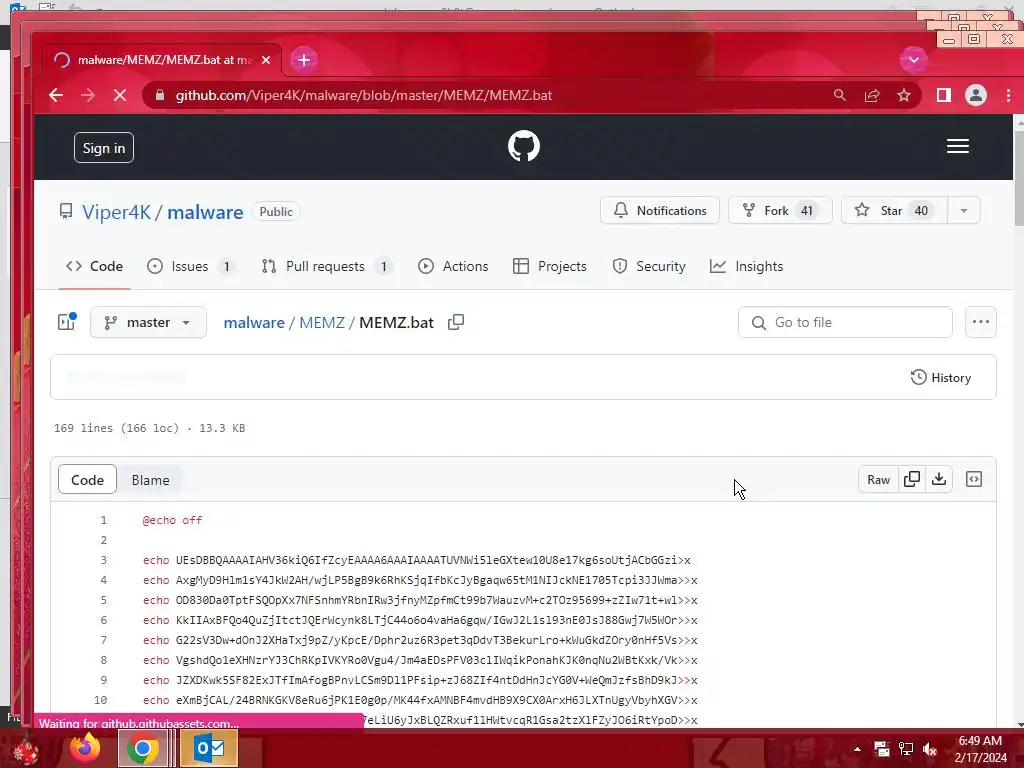Screen dimensions: 1024x768
Task: Open Firefox from the taskbar
Action: pos(85,748)
